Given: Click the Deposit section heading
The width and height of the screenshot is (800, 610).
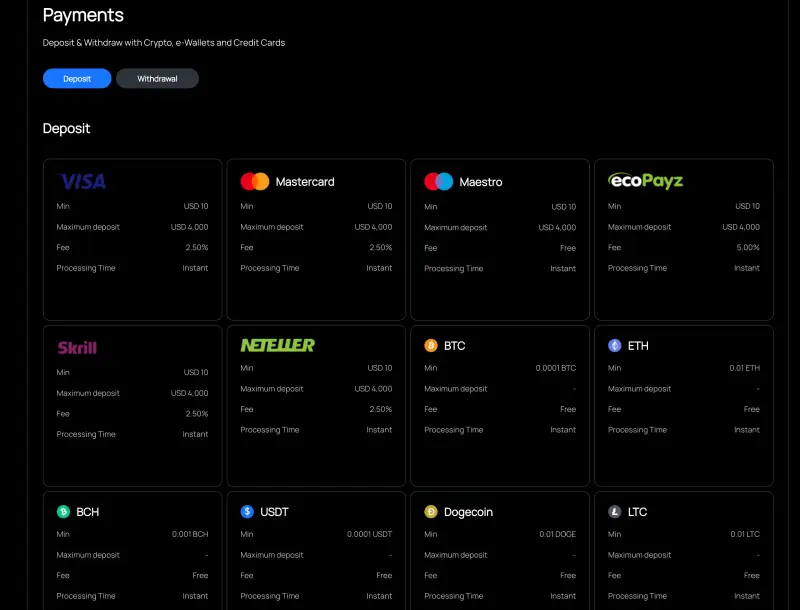Looking at the screenshot, I should tap(66, 128).
